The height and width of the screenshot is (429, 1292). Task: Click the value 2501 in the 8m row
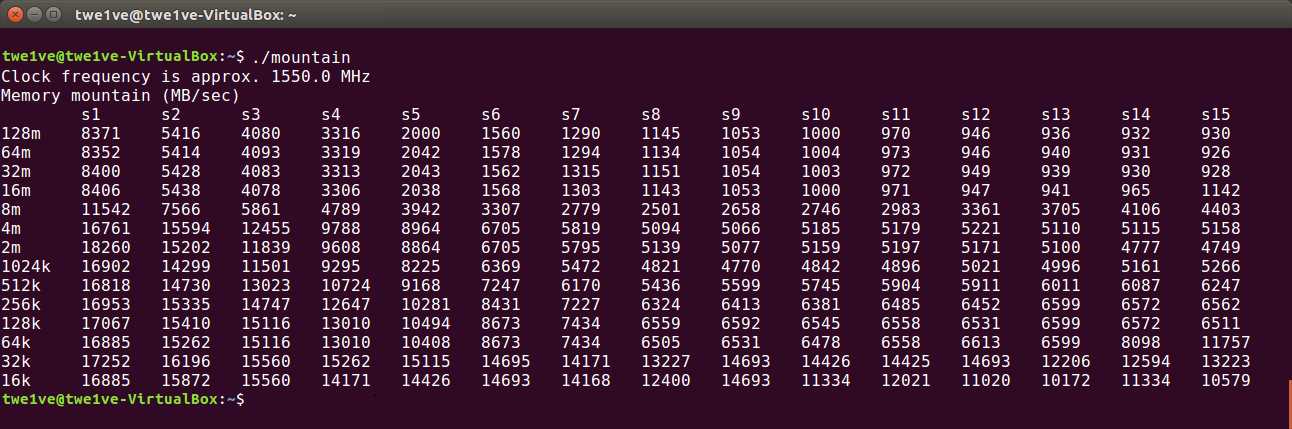[661, 209]
